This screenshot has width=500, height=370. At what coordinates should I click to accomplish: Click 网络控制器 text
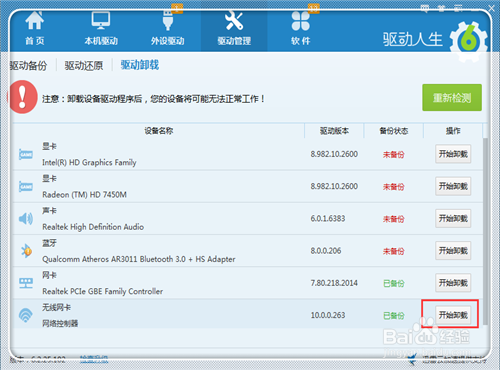pyautogui.click(x=60, y=323)
